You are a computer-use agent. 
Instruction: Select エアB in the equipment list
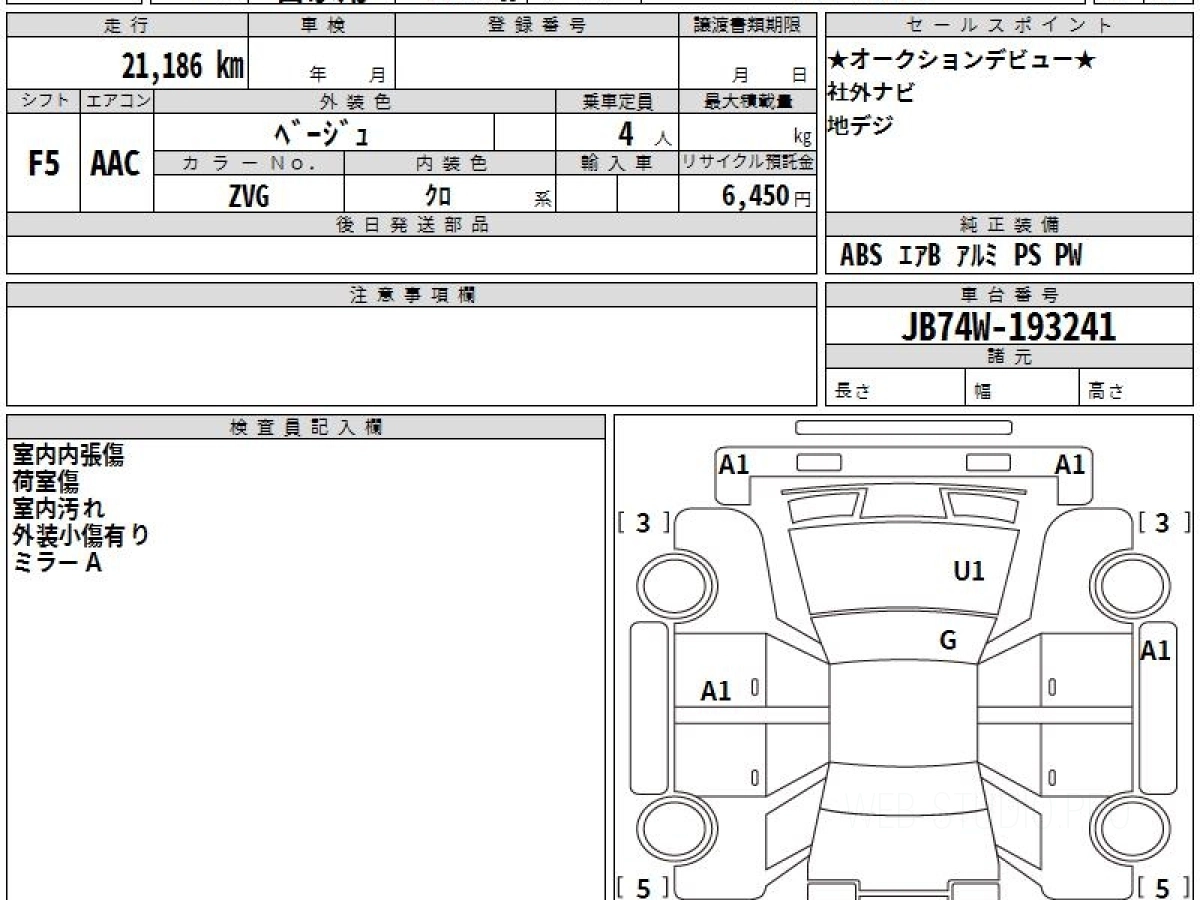pos(920,256)
